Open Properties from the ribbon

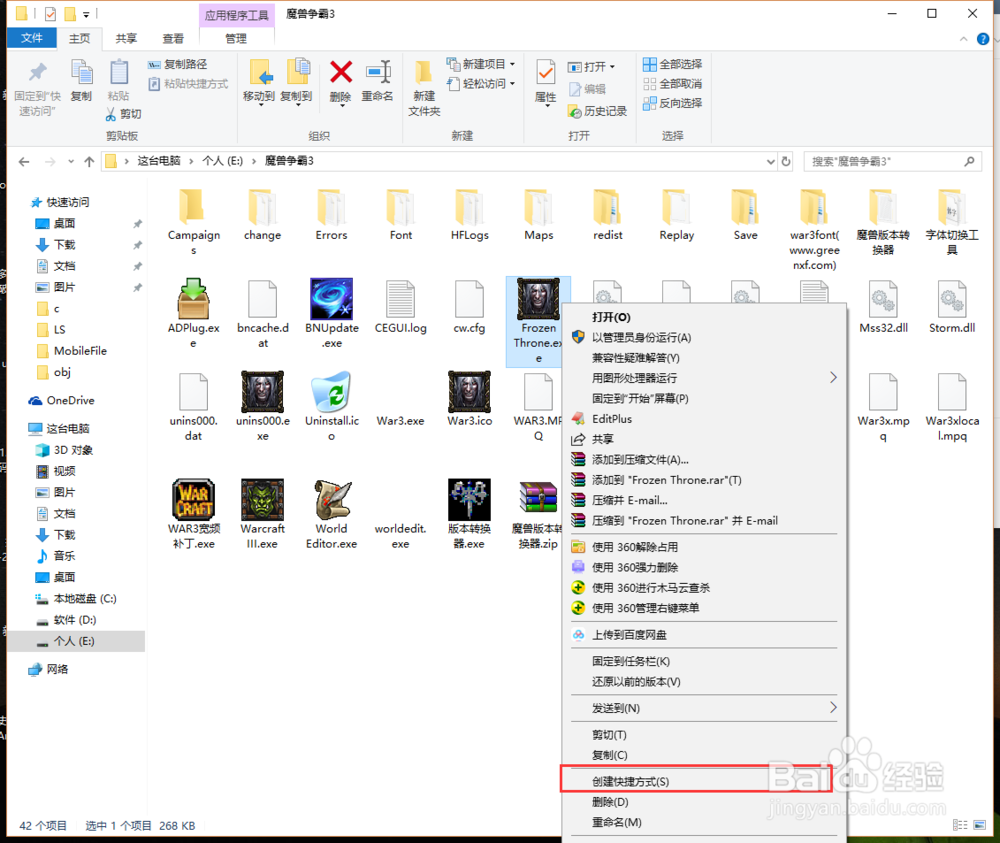pos(545,83)
